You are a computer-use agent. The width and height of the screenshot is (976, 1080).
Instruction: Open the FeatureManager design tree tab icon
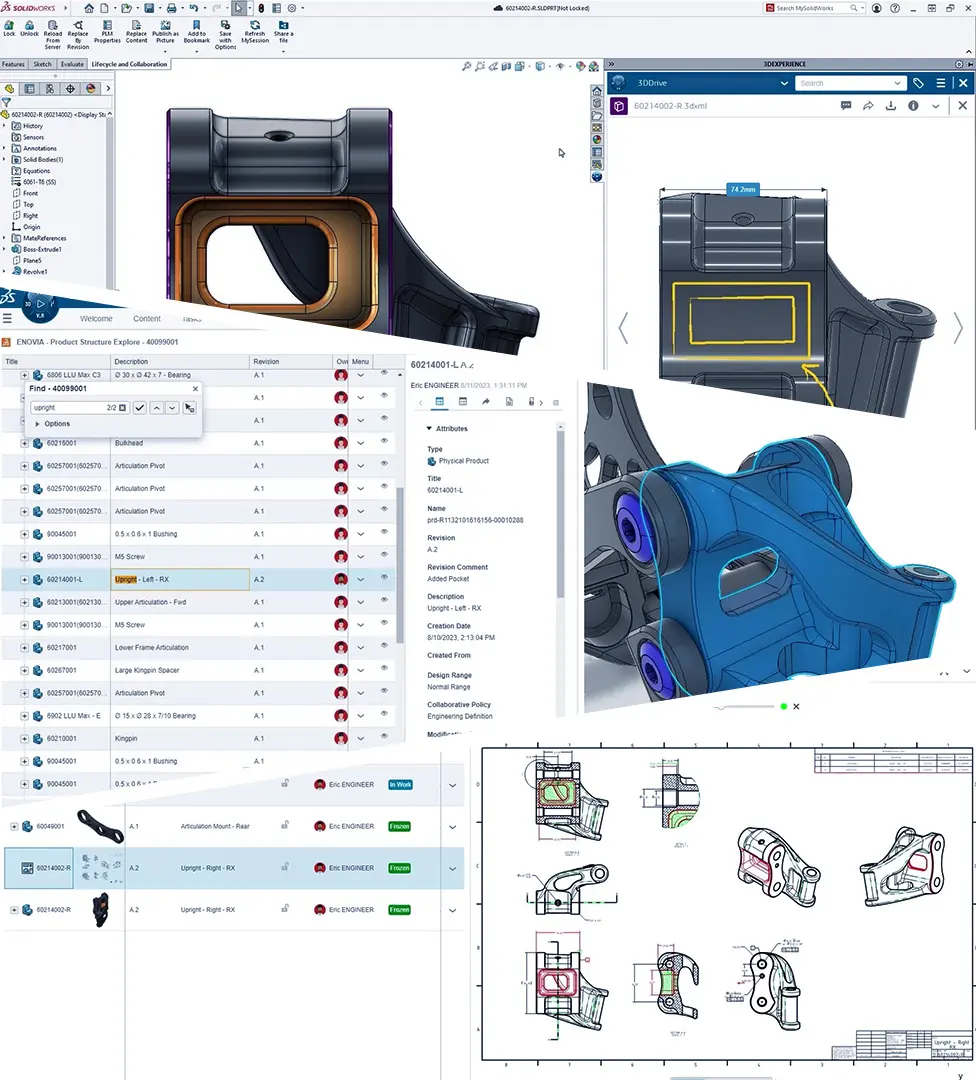10,88
